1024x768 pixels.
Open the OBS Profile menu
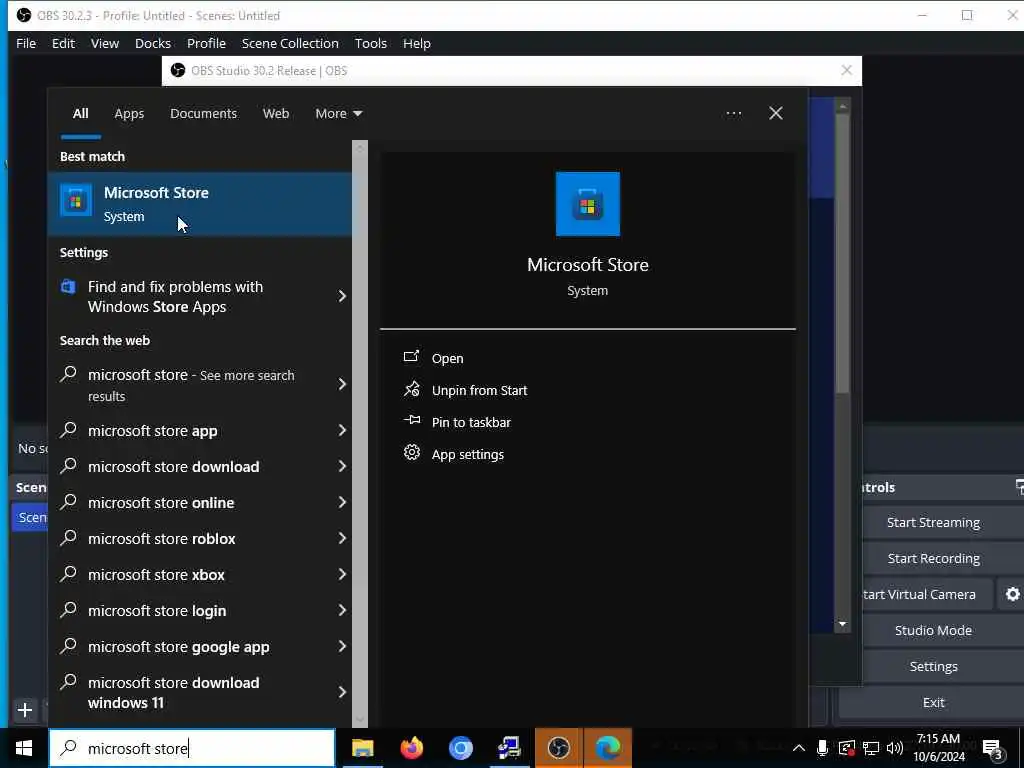click(x=206, y=43)
